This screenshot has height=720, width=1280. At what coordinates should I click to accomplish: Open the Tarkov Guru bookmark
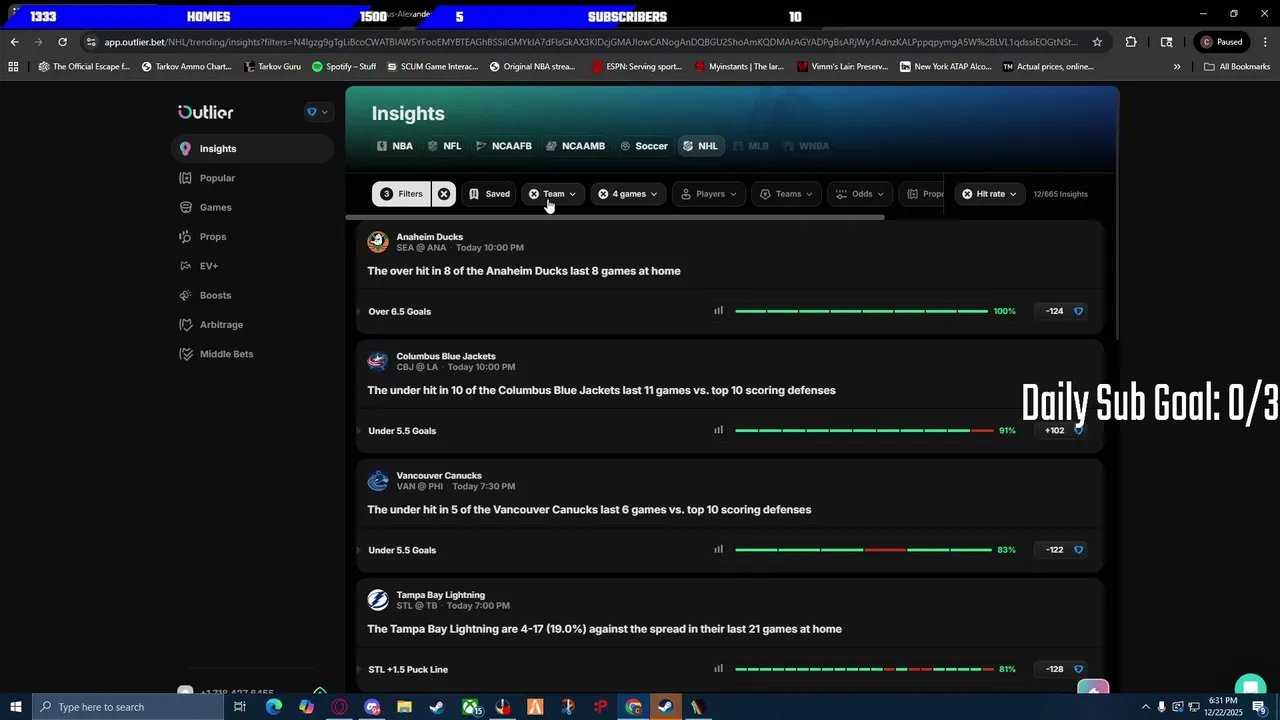point(272,67)
